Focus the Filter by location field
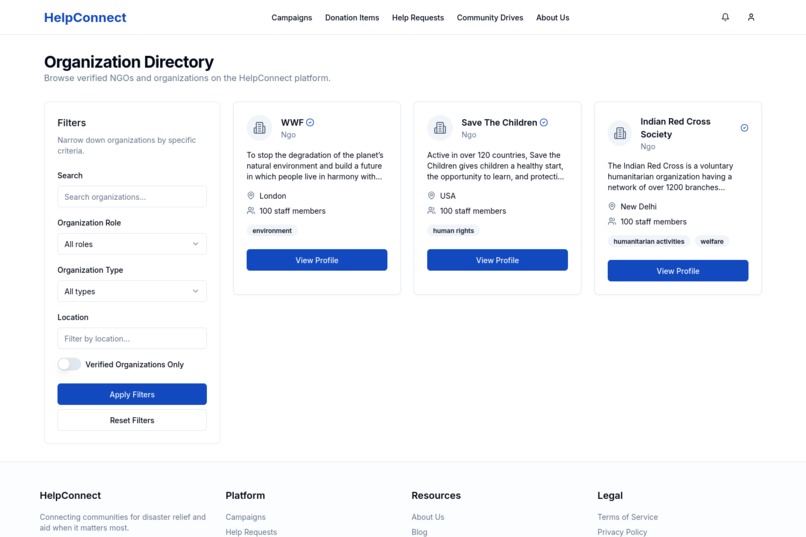This screenshot has width=806, height=537. click(132, 339)
